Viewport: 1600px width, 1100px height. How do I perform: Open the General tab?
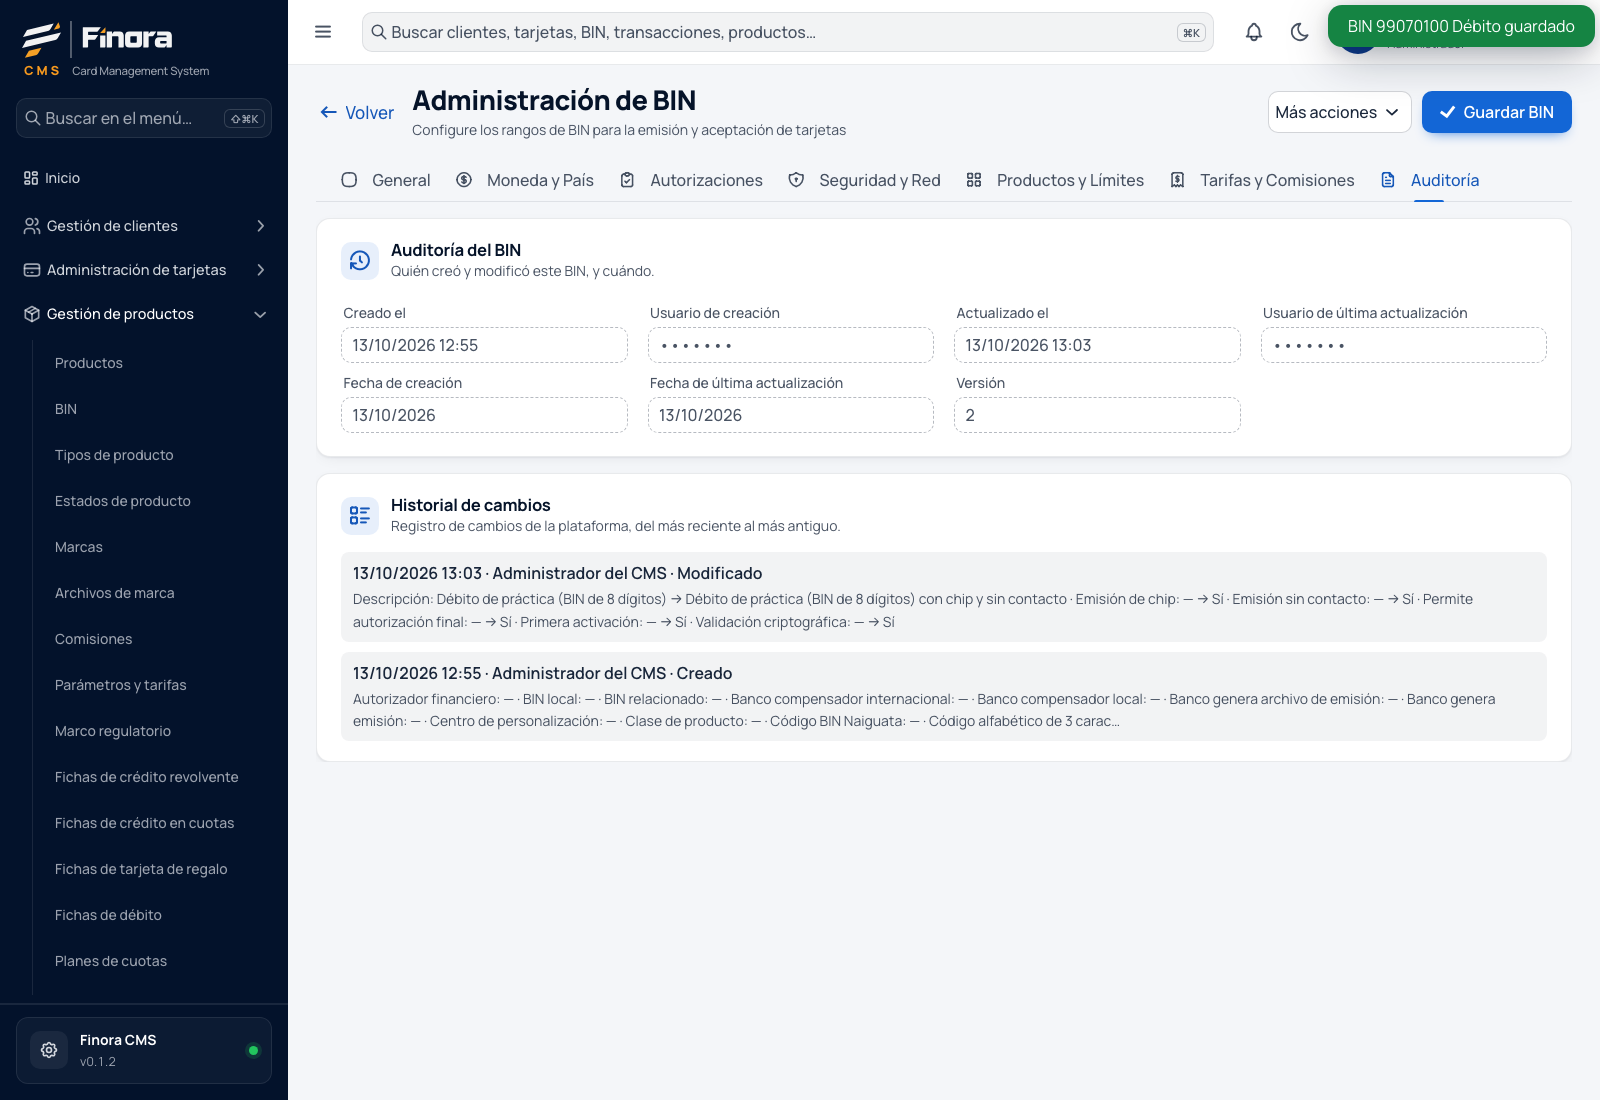point(386,180)
